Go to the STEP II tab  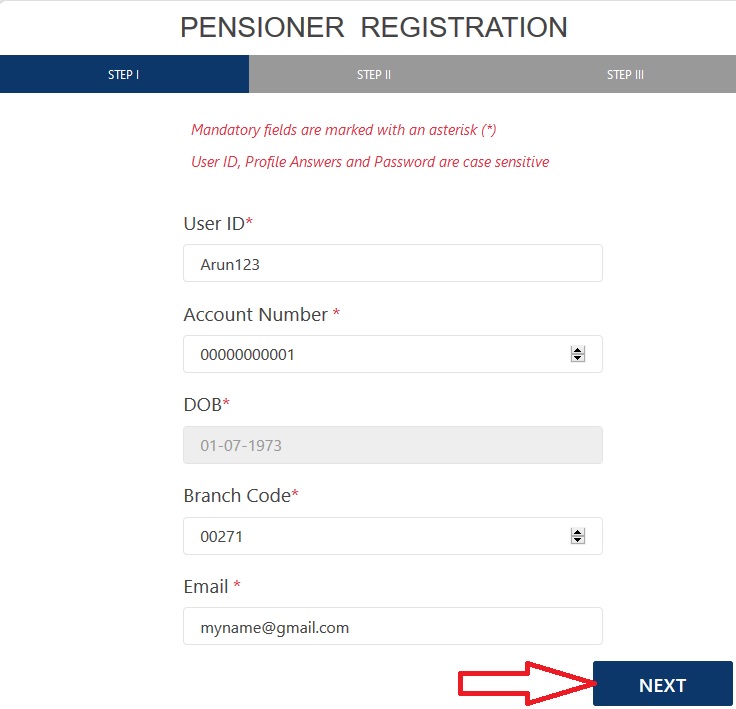pos(374,75)
